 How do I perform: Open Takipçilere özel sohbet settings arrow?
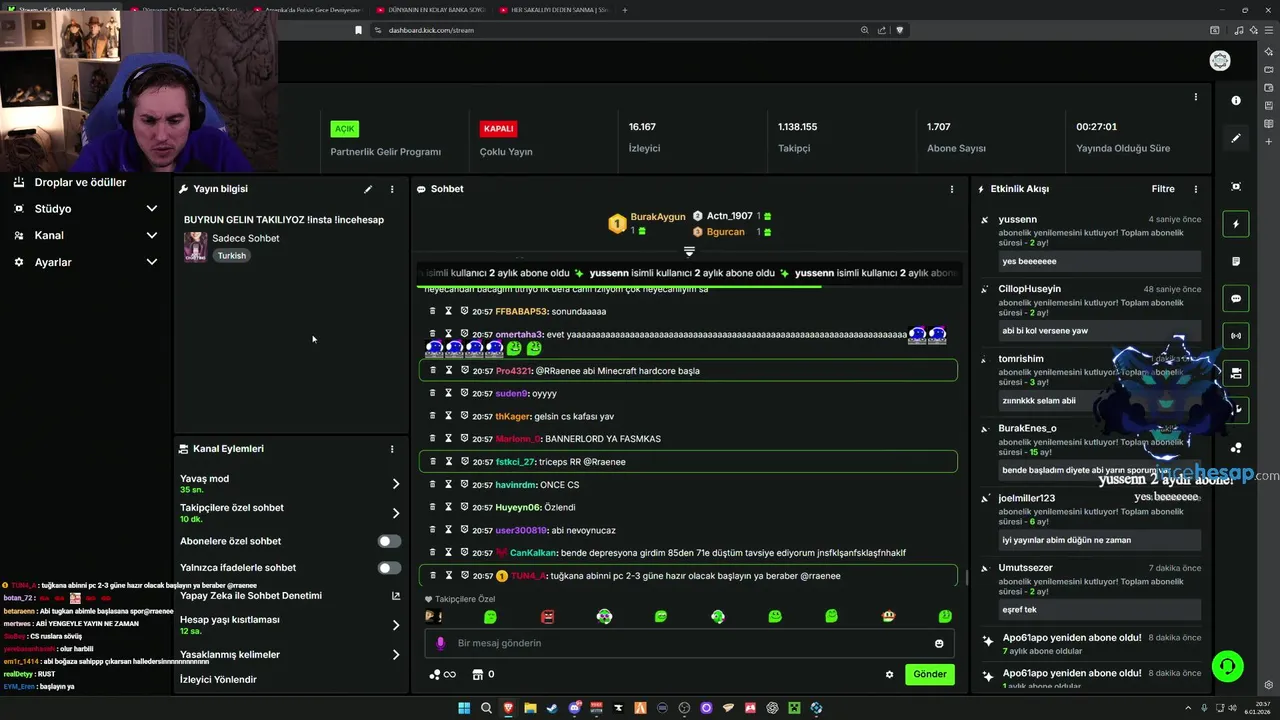coord(395,513)
